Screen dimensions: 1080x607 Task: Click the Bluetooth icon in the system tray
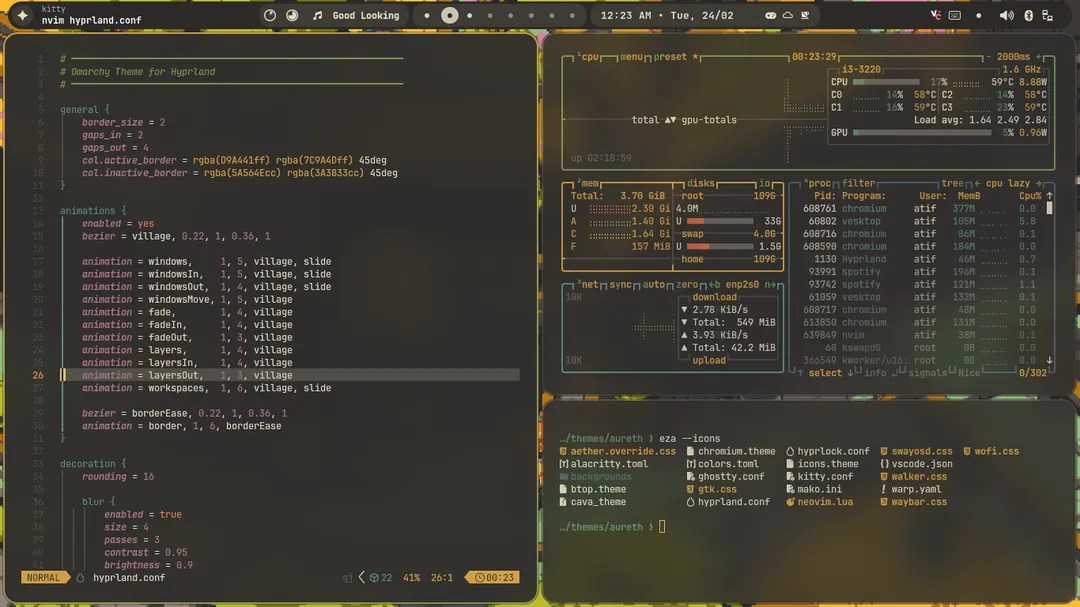click(1029, 15)
